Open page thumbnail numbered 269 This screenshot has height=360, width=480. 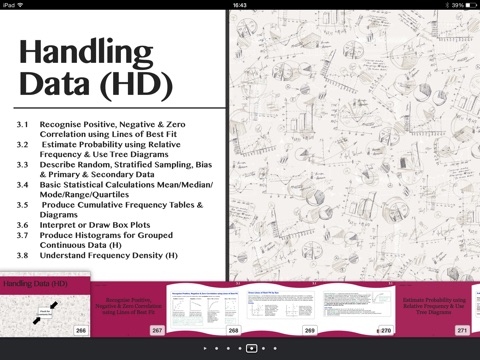coord(281,309)
